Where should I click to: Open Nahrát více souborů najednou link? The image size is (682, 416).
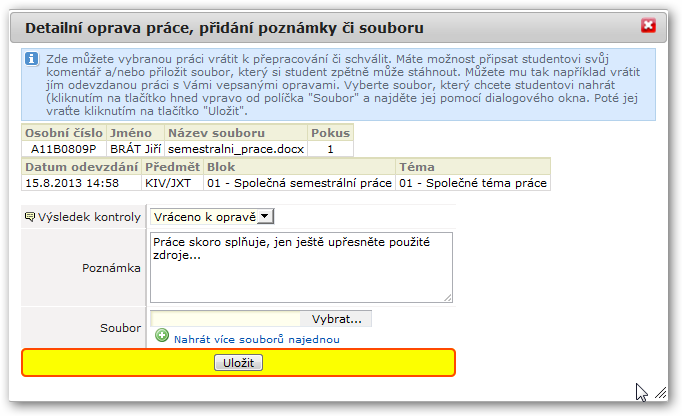[x=257, y=339]
